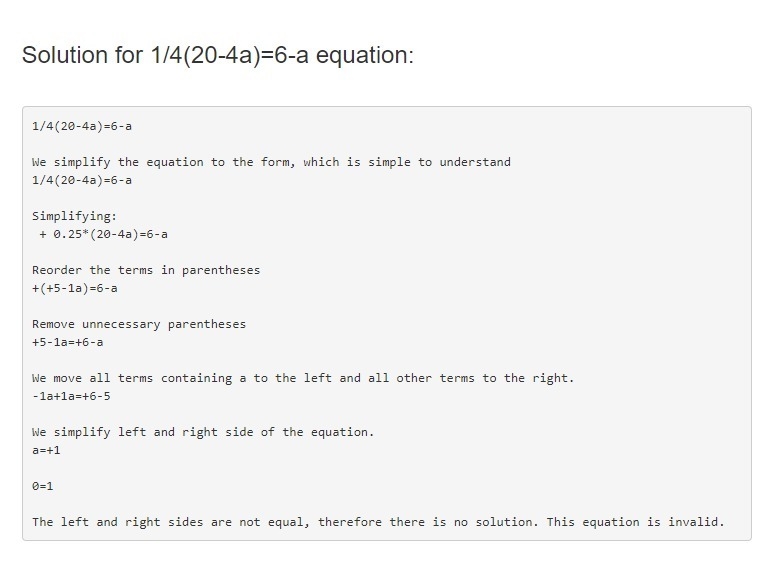Click the 'We simplify the equation to the form' sentence
The height and width of the screenshot is (583, 761).
[x=271, y=162]
